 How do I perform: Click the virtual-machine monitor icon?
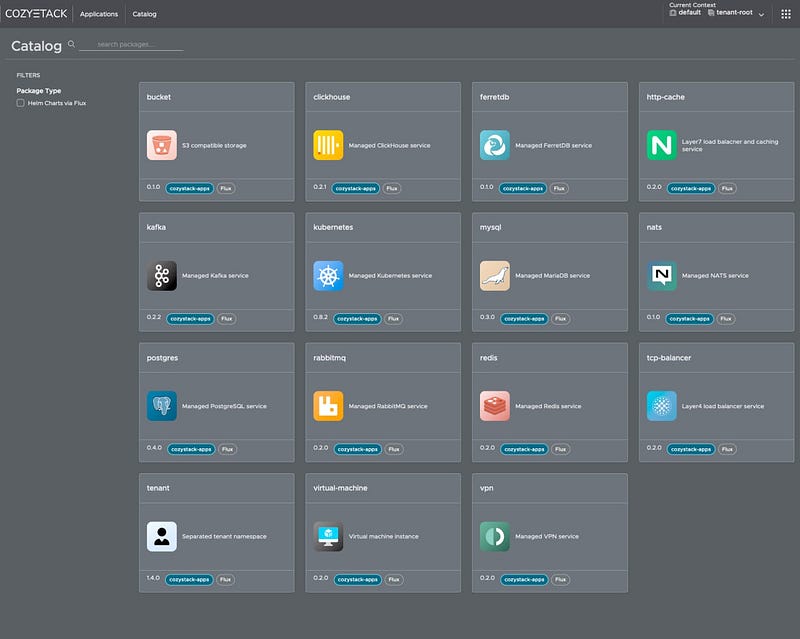coord(328,536)
